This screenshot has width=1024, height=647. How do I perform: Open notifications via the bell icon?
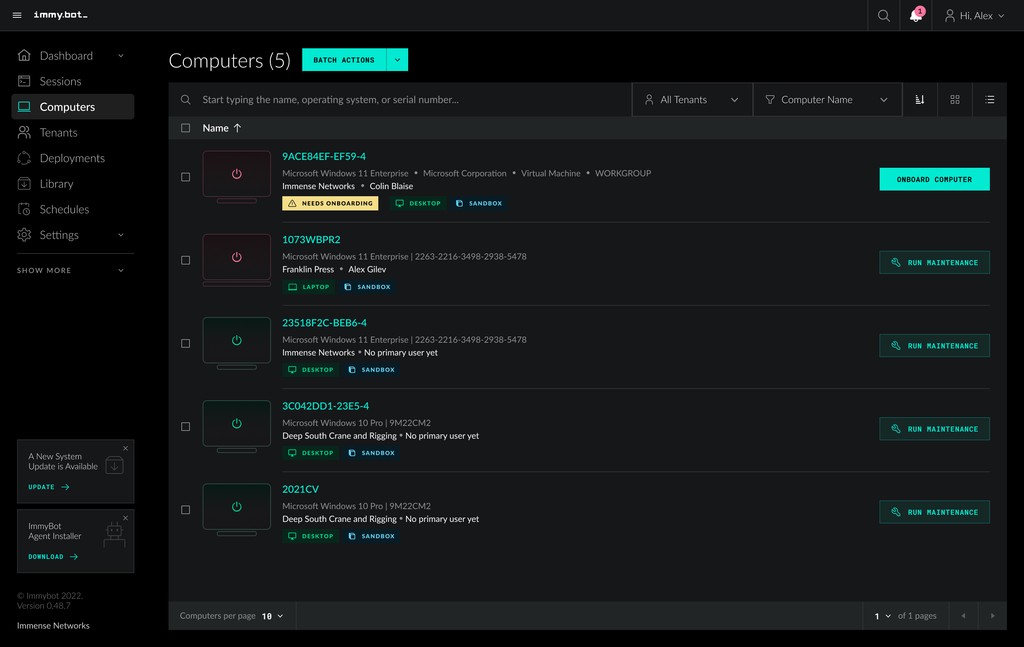click(x=915, y=15)
